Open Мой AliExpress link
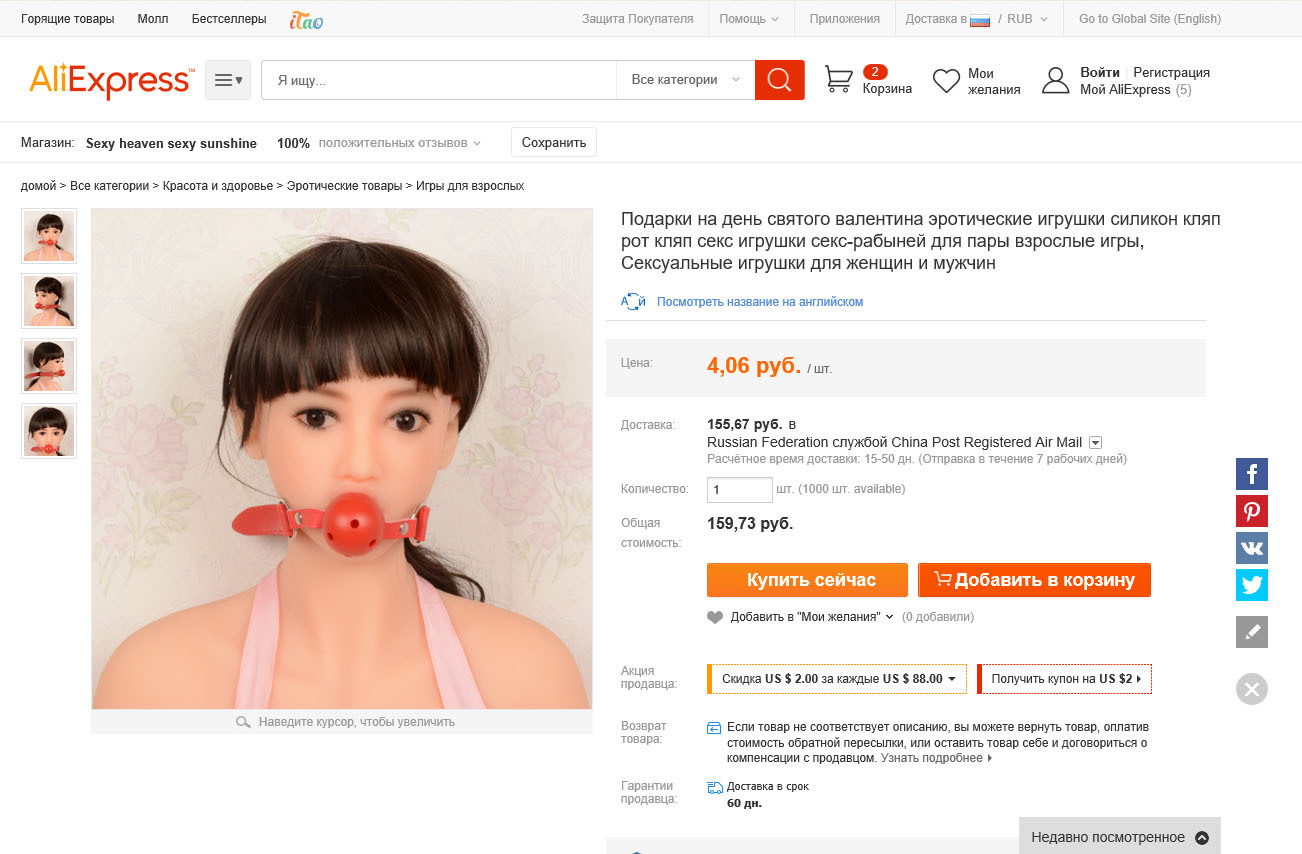The image size is (1302, 854). [x=1125, y=89]
